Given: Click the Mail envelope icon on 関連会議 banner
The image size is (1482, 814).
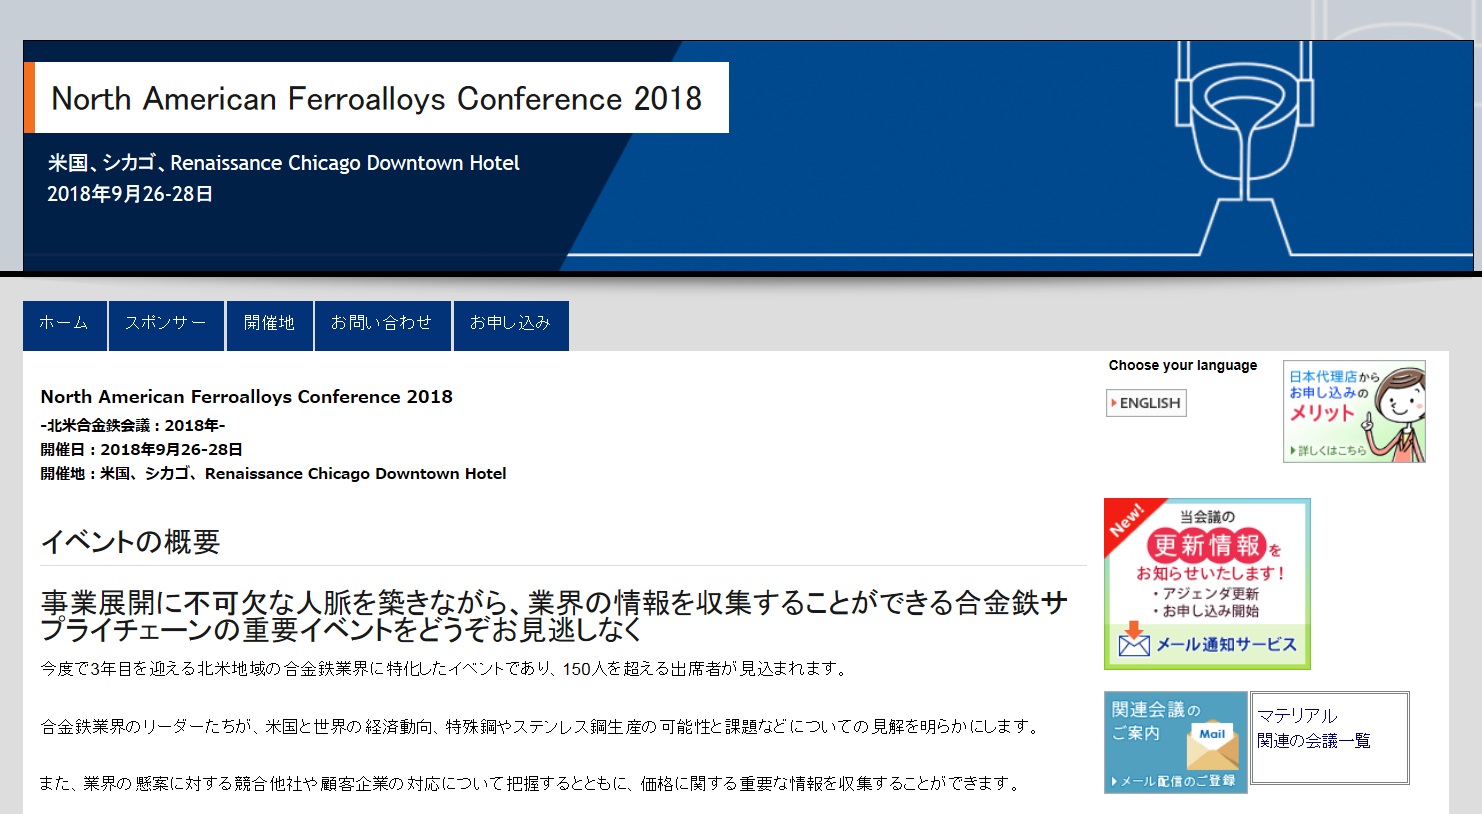Looking at the screenshot, I should [x=1212, y=744].
